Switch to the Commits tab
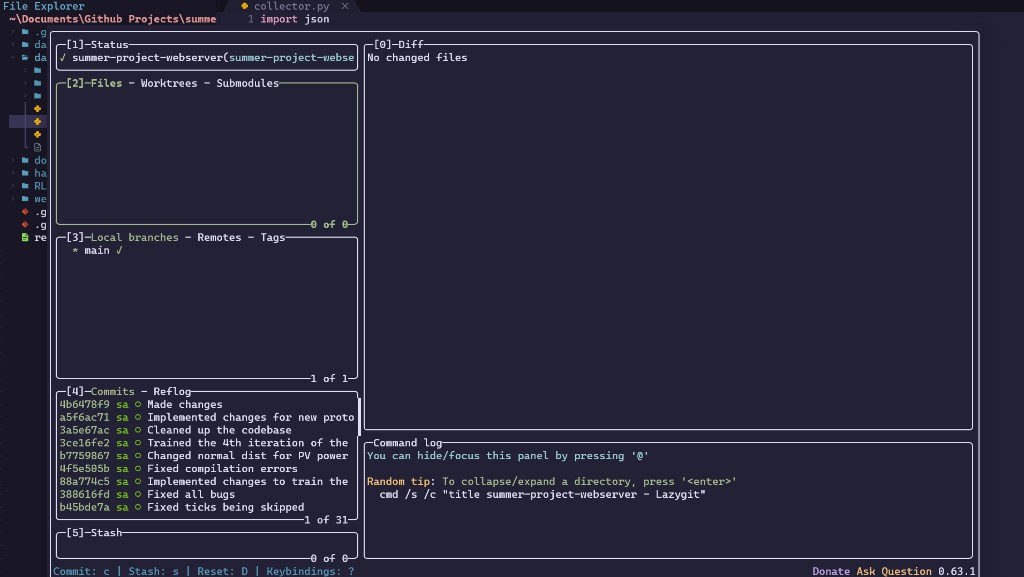 112,392
